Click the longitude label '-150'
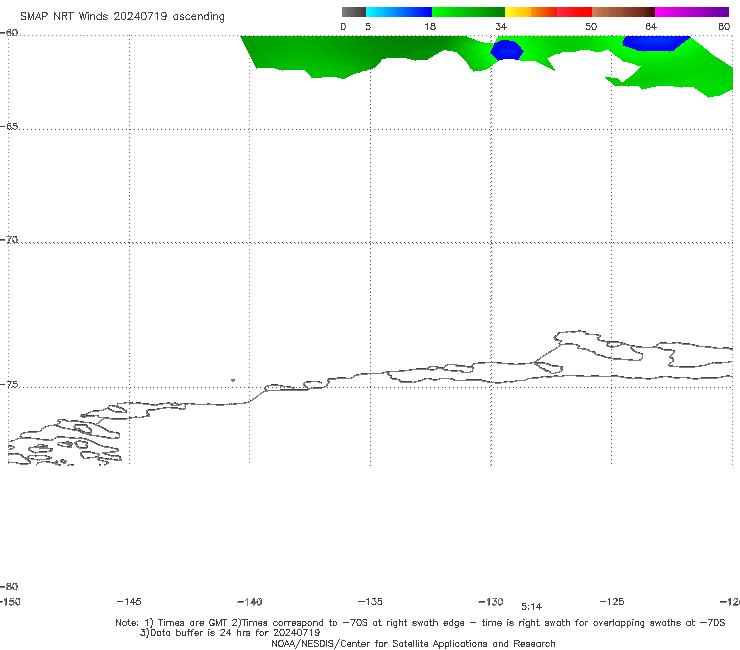740x650 pixels. (x=10, y=602)
